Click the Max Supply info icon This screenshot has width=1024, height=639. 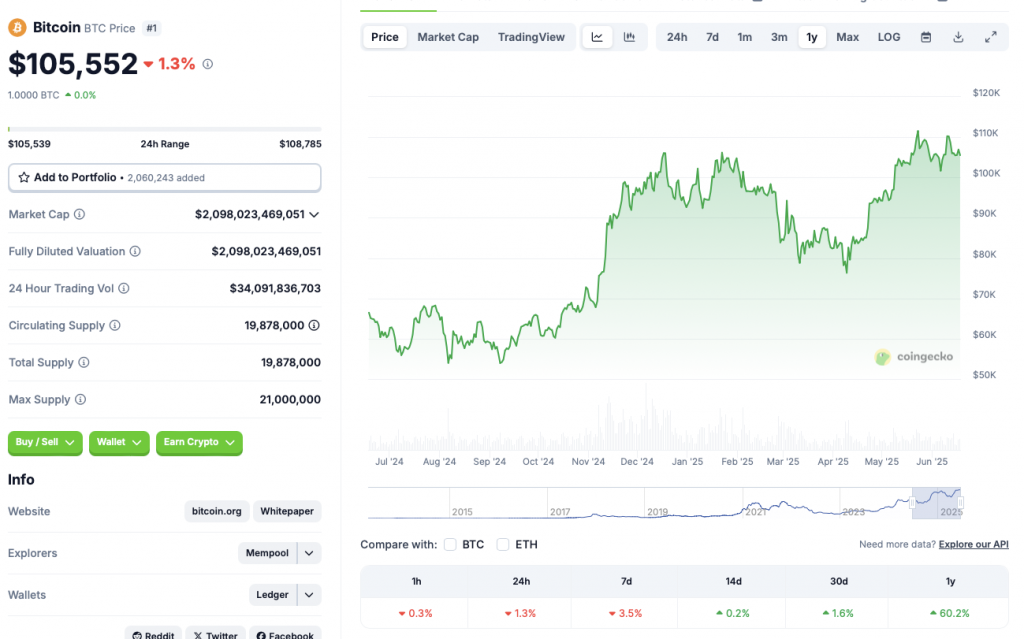pos(80,399)
